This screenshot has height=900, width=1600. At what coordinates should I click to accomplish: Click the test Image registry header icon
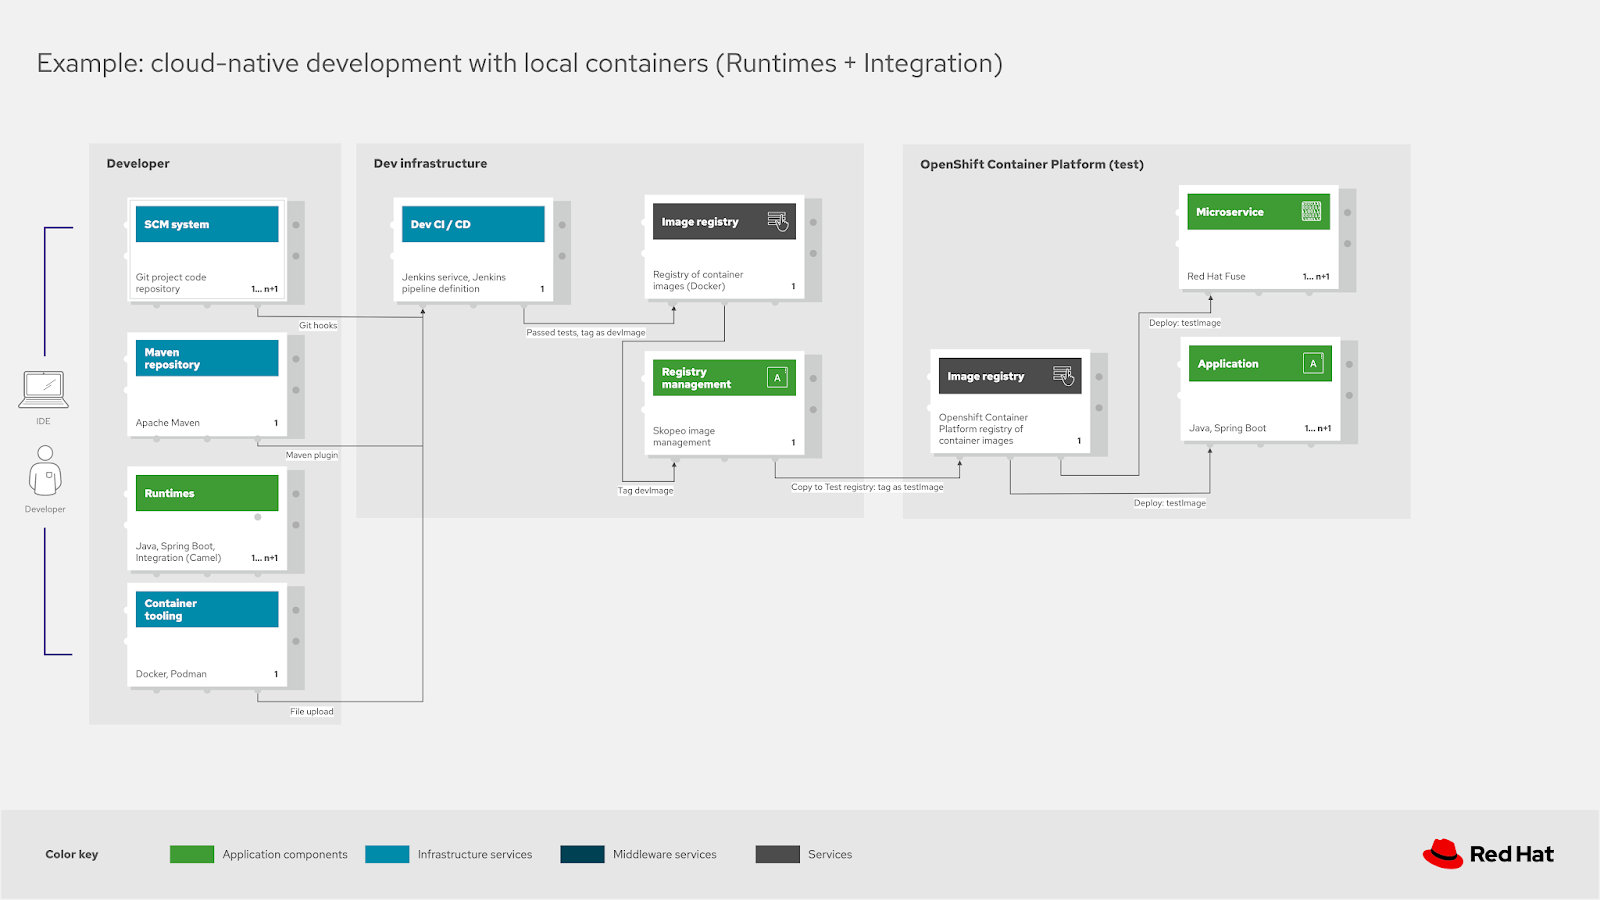click(1064, 376)
